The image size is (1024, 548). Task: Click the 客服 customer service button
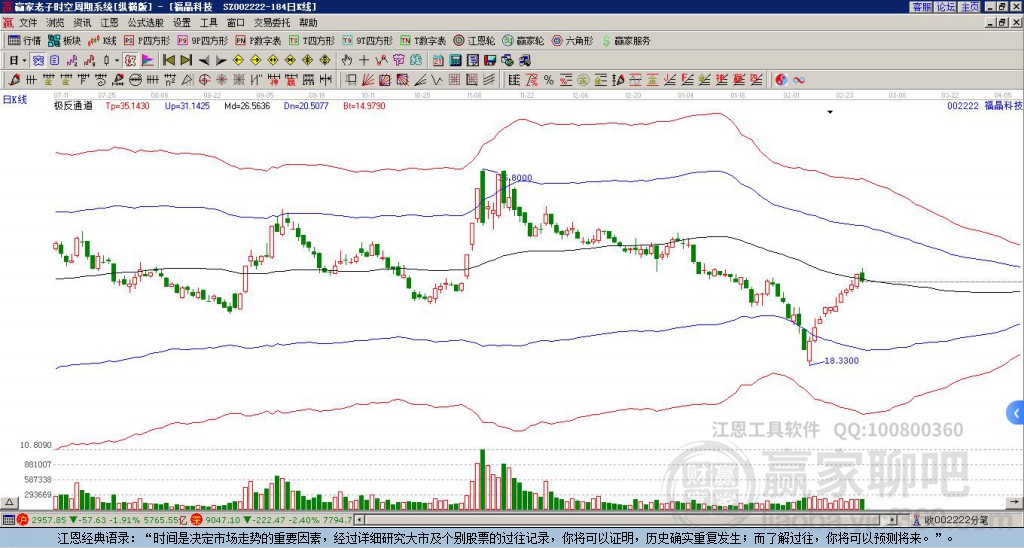(x=922, y=7)
